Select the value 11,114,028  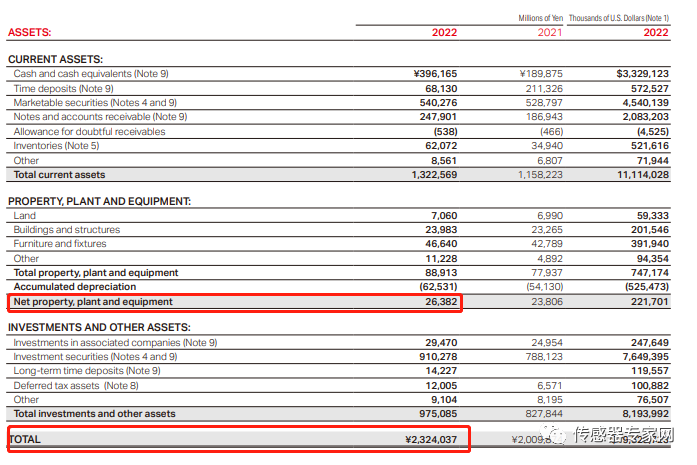click(643, 175)
